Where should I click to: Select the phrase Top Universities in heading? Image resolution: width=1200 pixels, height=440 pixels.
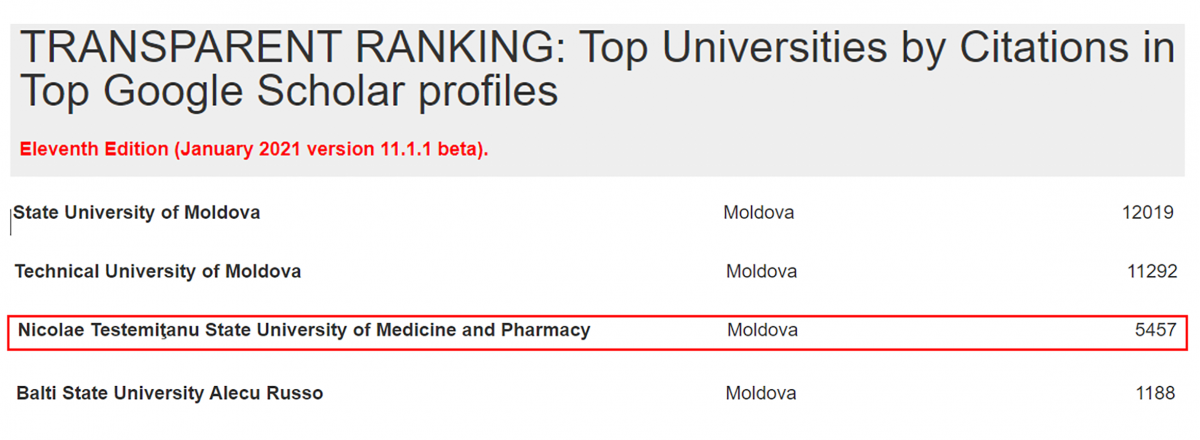click(745, 48)
